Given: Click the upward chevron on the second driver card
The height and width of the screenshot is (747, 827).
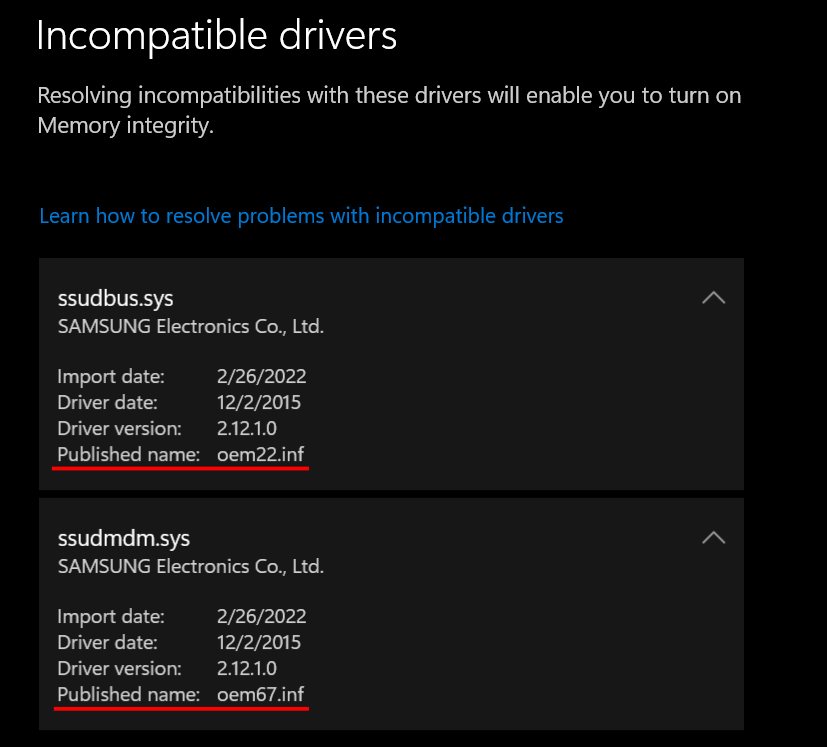Looking at the screenshot, I should (x=714, y=537).
